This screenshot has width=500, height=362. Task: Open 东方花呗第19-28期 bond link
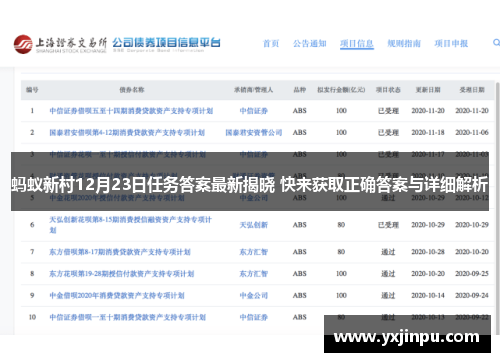(122, 274)
